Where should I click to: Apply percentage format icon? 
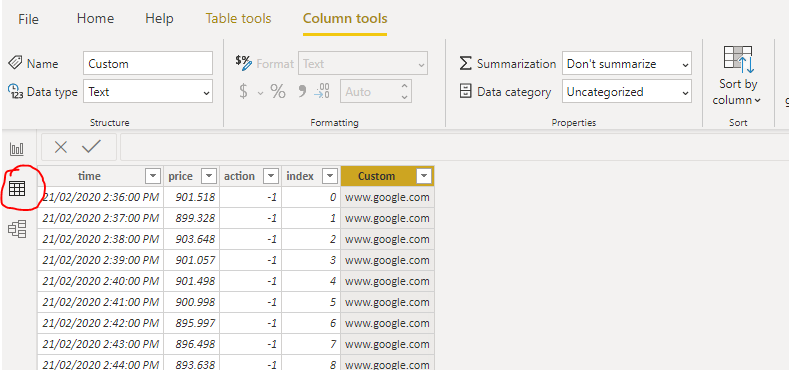point(278,92)
